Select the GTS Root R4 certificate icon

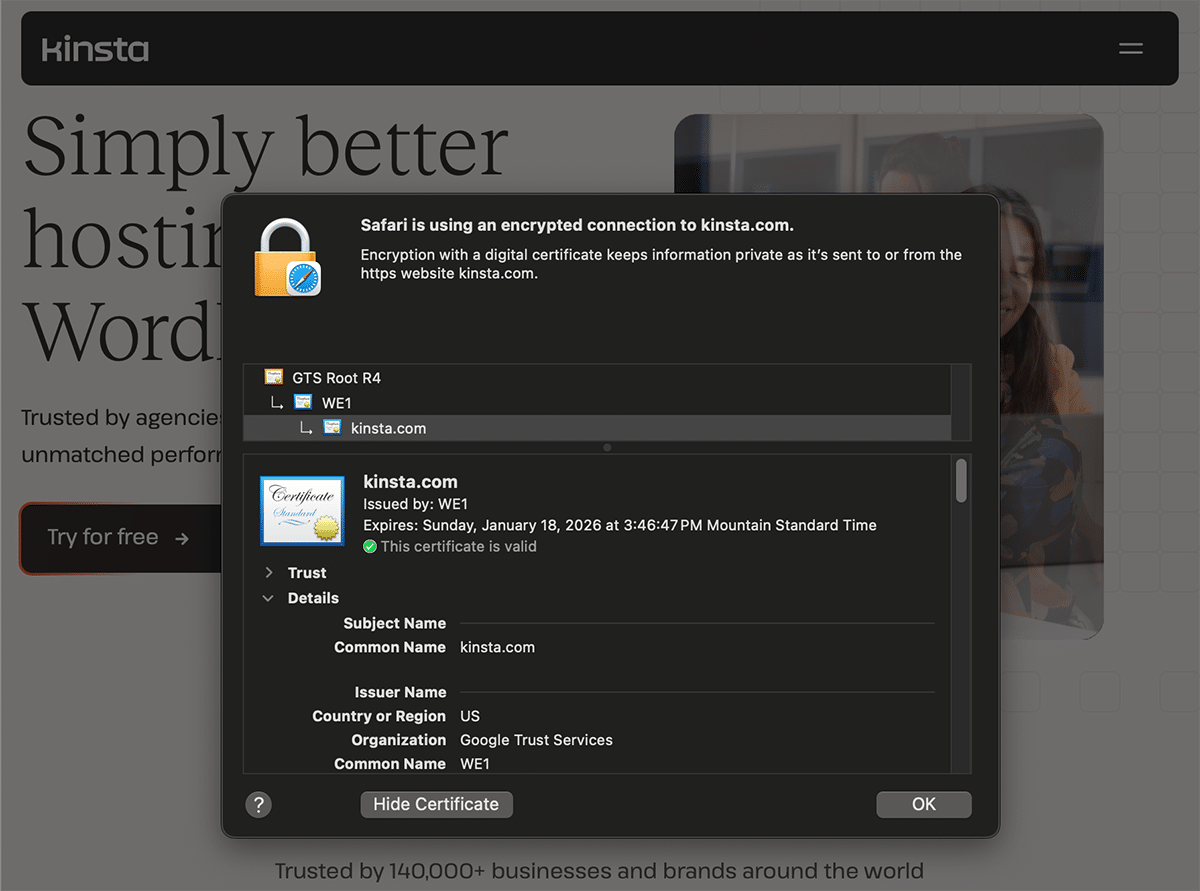(x=273, y=377)
